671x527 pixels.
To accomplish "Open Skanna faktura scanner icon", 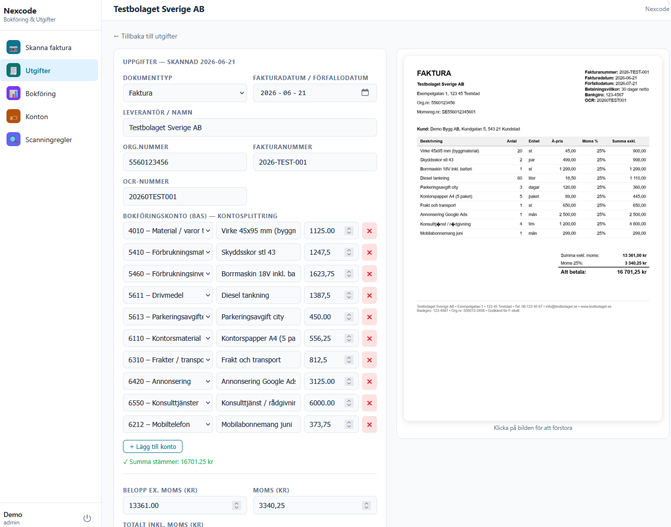I will [13, 48].
